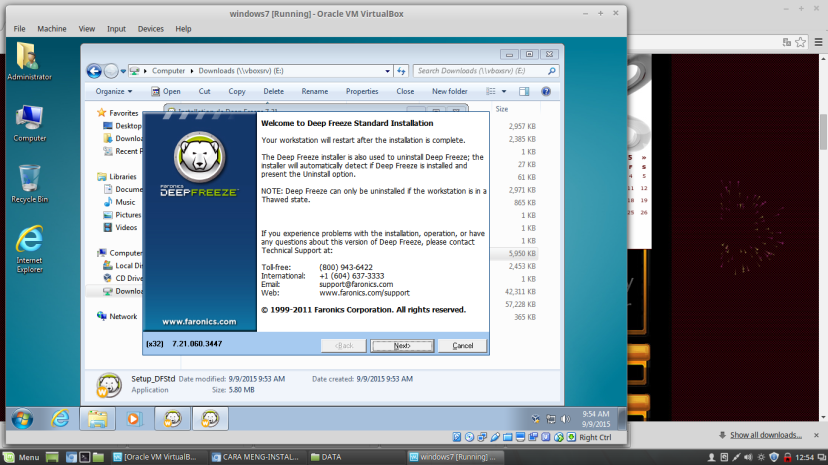Click Cut in Explorer toolbar
This screenshot has height=465, width=828.
coord(204,91)
